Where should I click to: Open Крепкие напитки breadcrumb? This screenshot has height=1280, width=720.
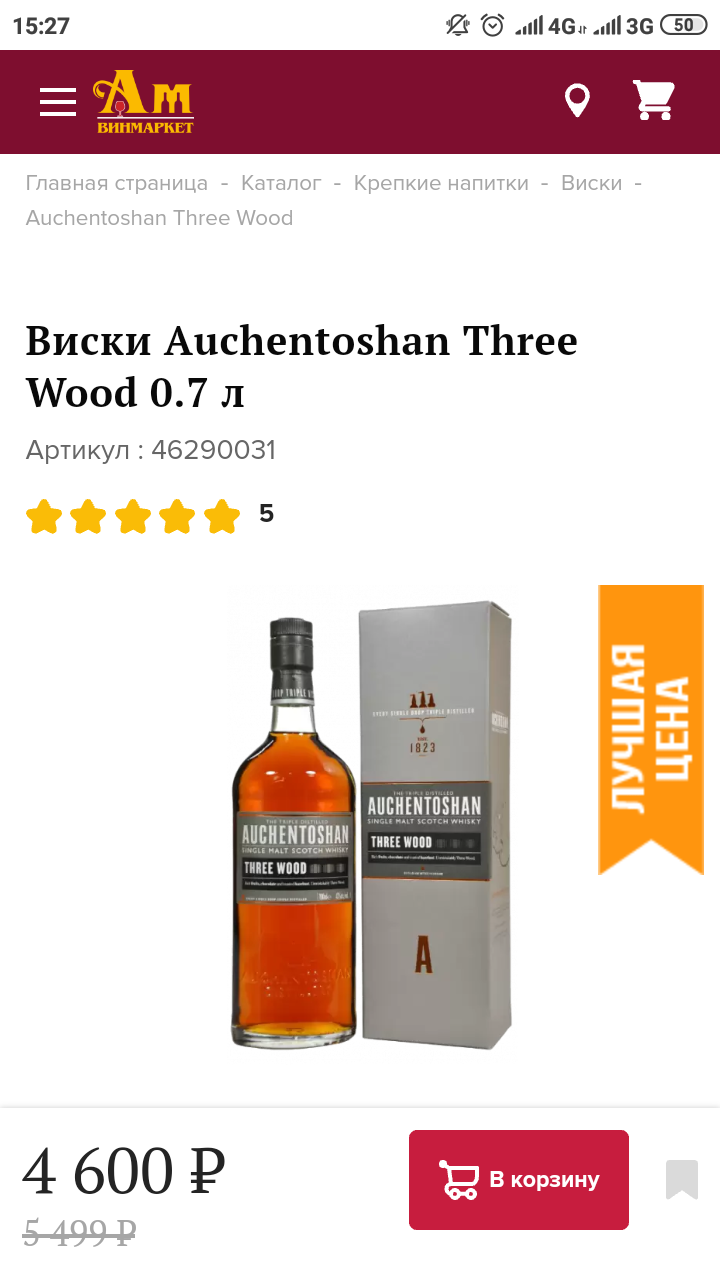[441, 183]
